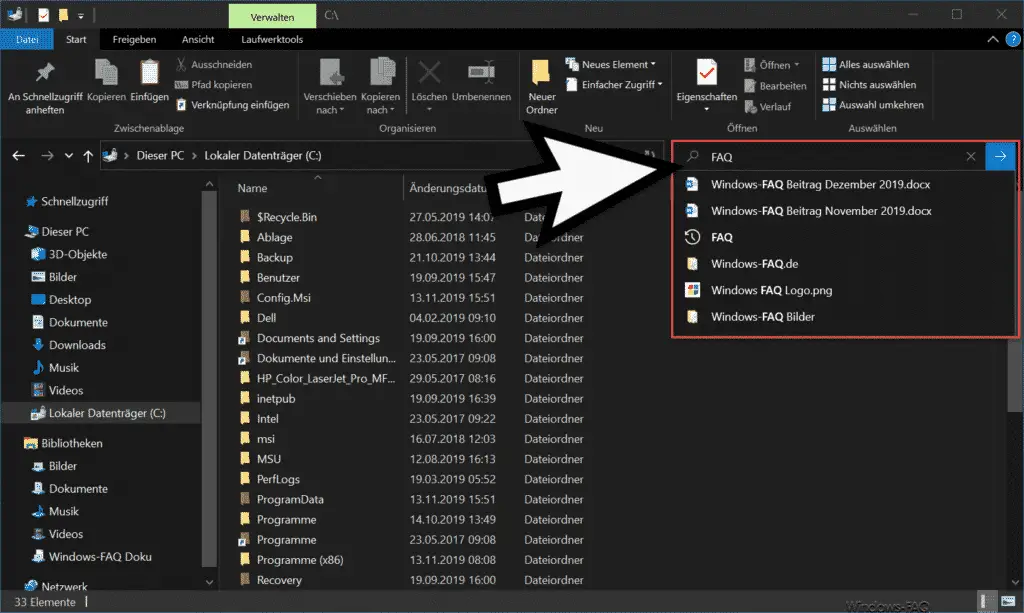Select Dieser PC in the navigation tree
The height and width of the screenshot is (613, 1024).
(57, 232)
